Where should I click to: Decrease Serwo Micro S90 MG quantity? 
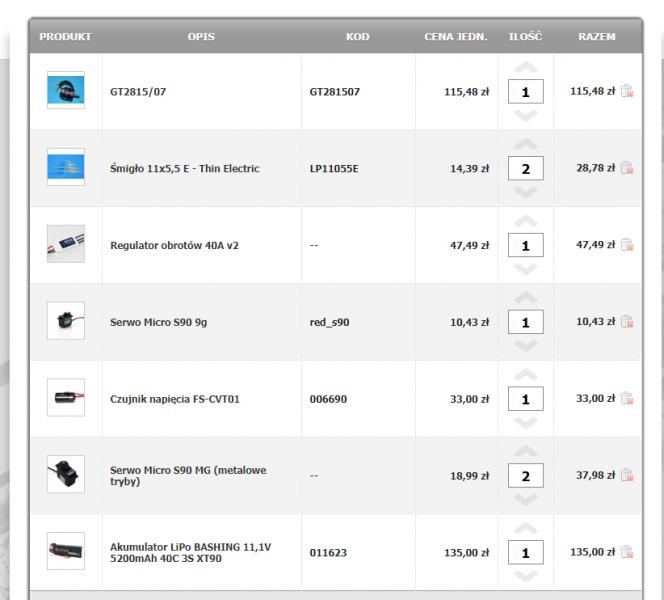click(x=525, y=500)
